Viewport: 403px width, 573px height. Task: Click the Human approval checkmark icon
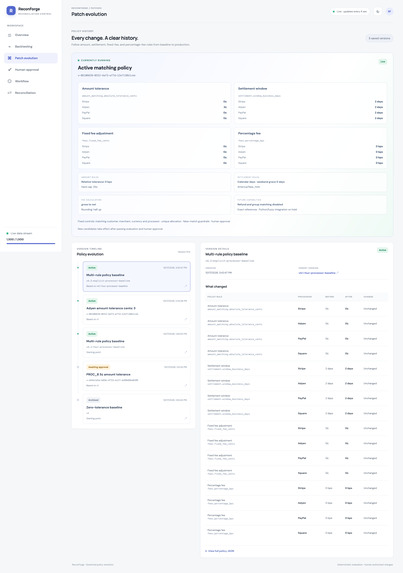click(x=9, y=69)
